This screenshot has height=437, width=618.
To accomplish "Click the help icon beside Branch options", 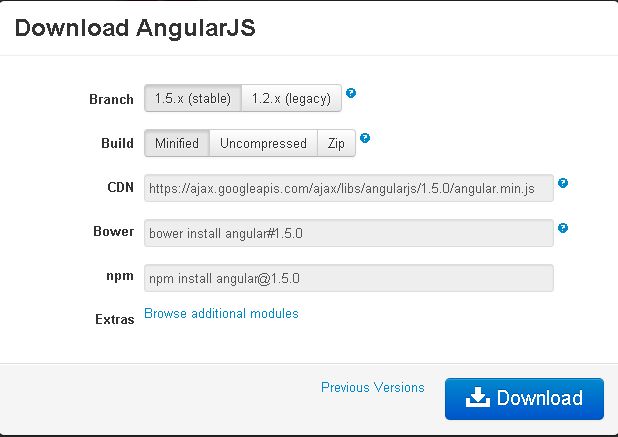I will tap(351, 93).
